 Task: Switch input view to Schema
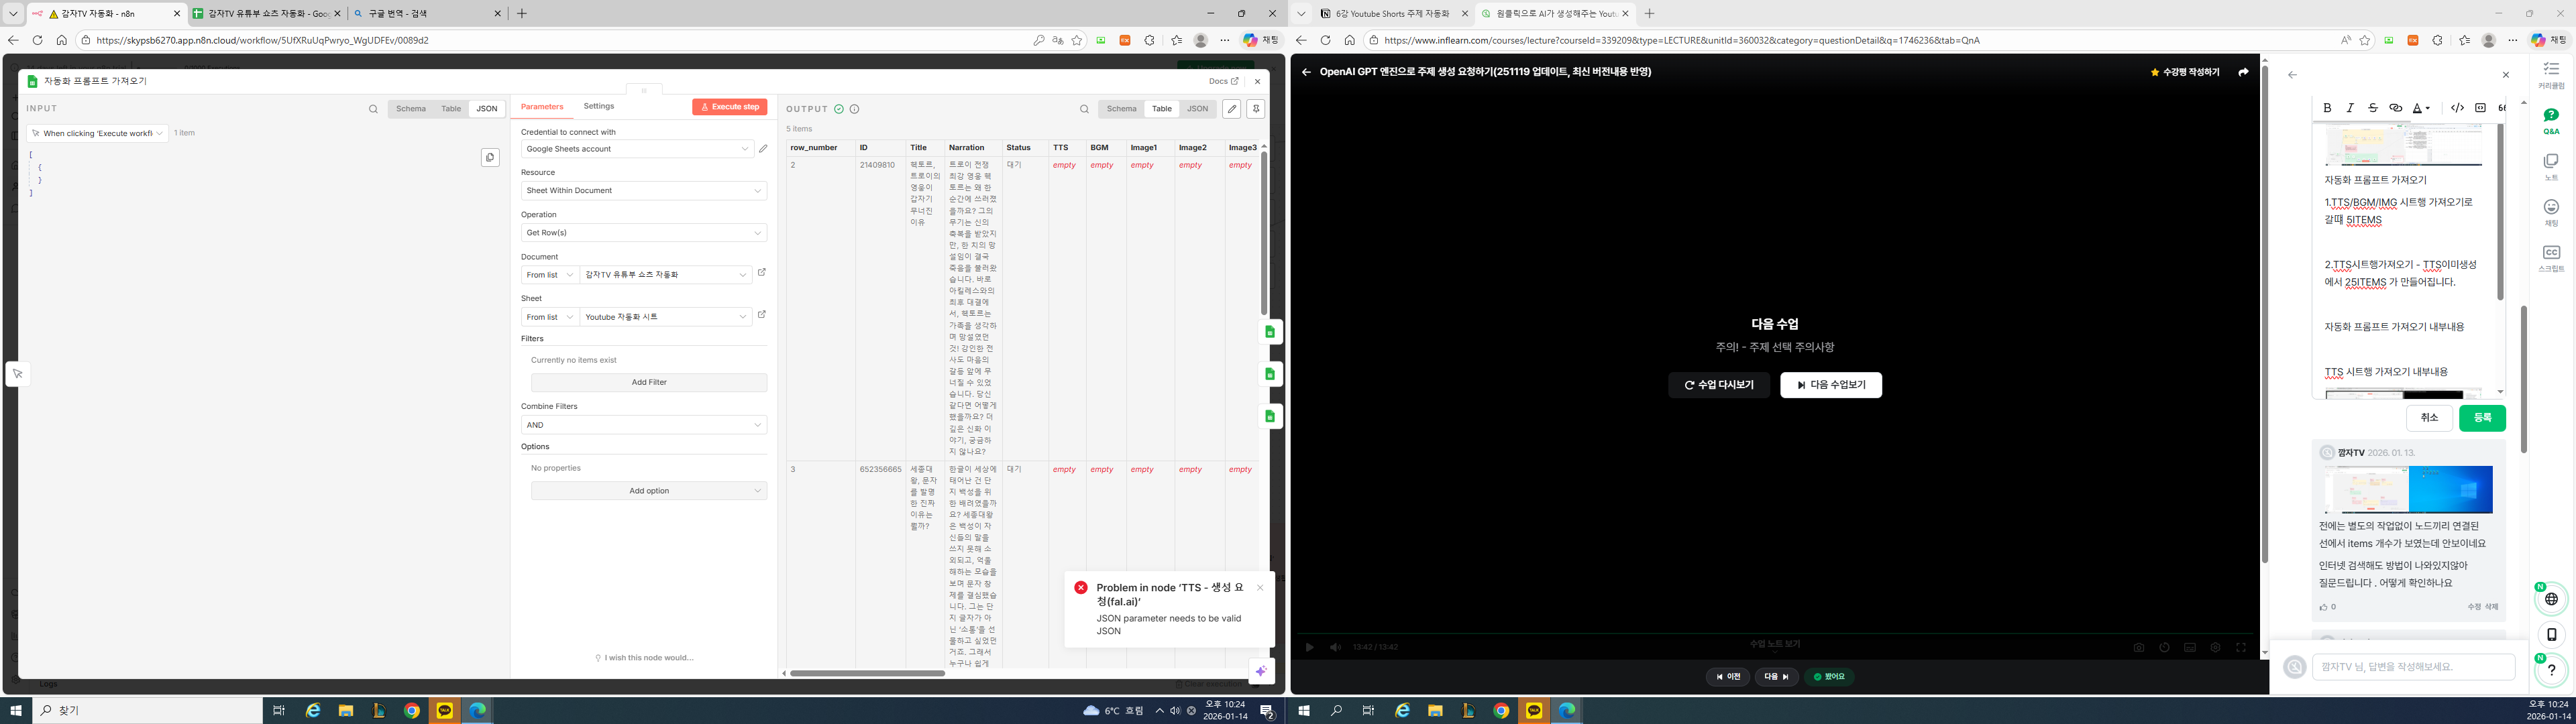pos(410,109)
